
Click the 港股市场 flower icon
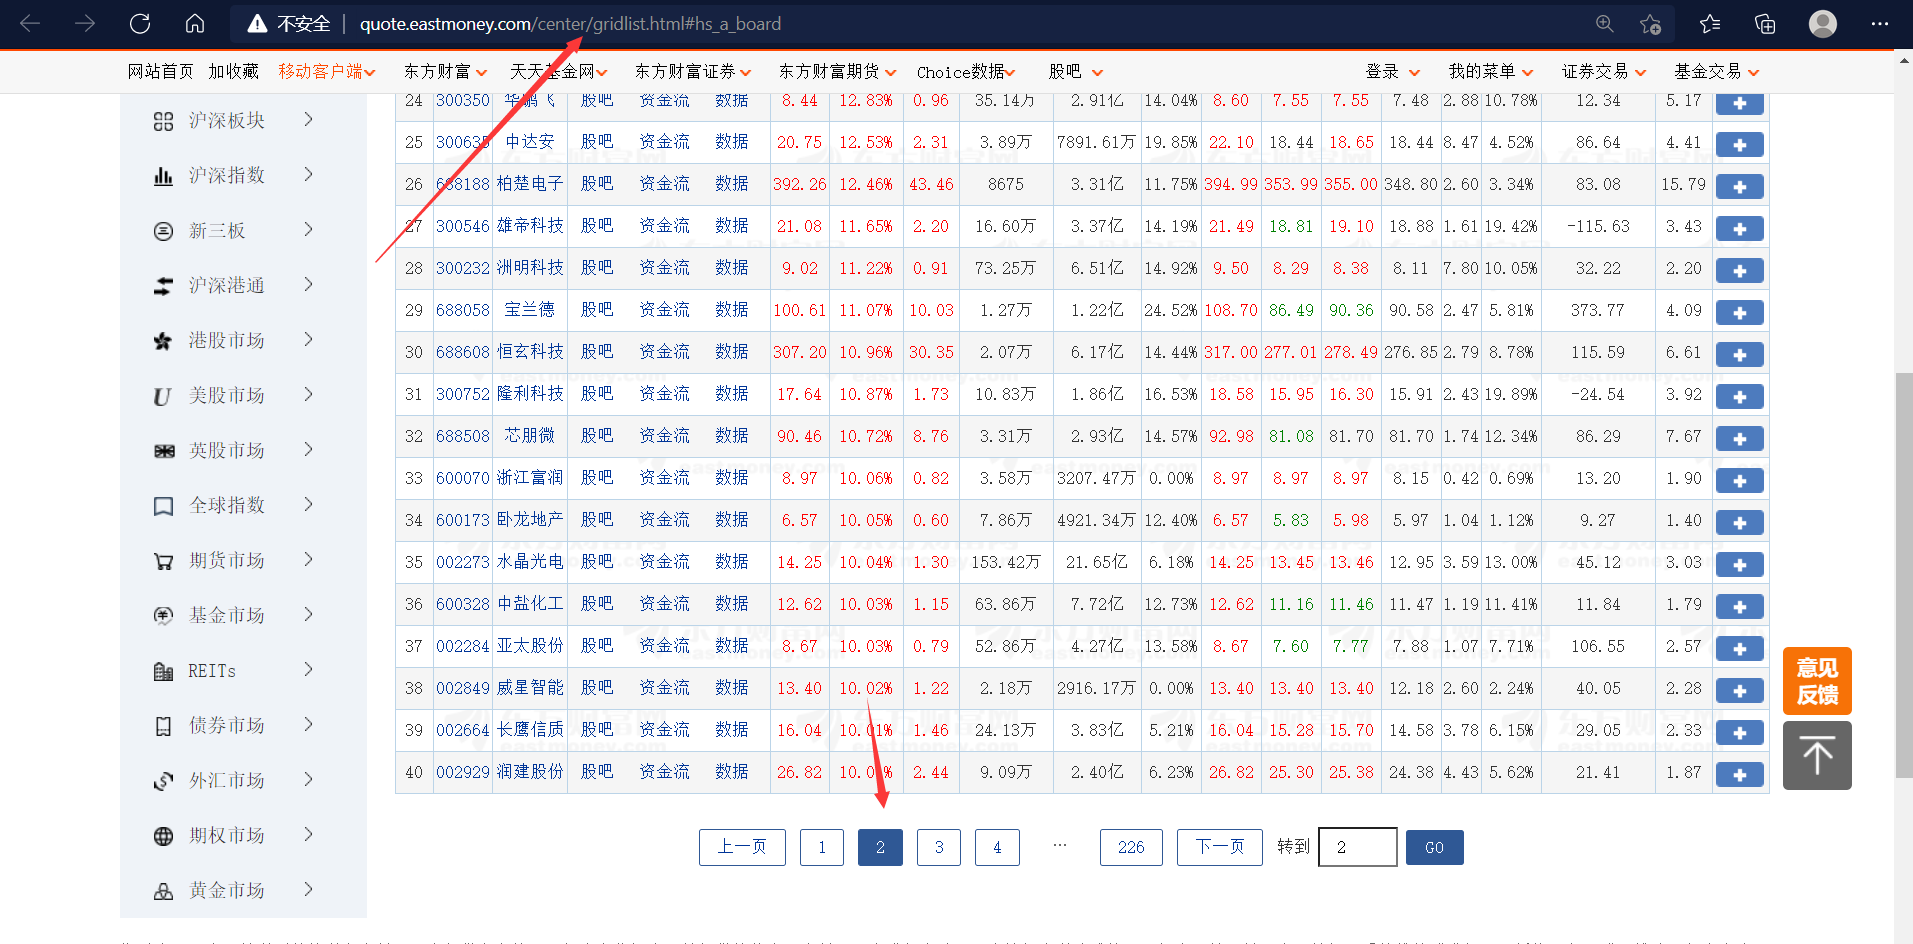(x=164, y=341)
